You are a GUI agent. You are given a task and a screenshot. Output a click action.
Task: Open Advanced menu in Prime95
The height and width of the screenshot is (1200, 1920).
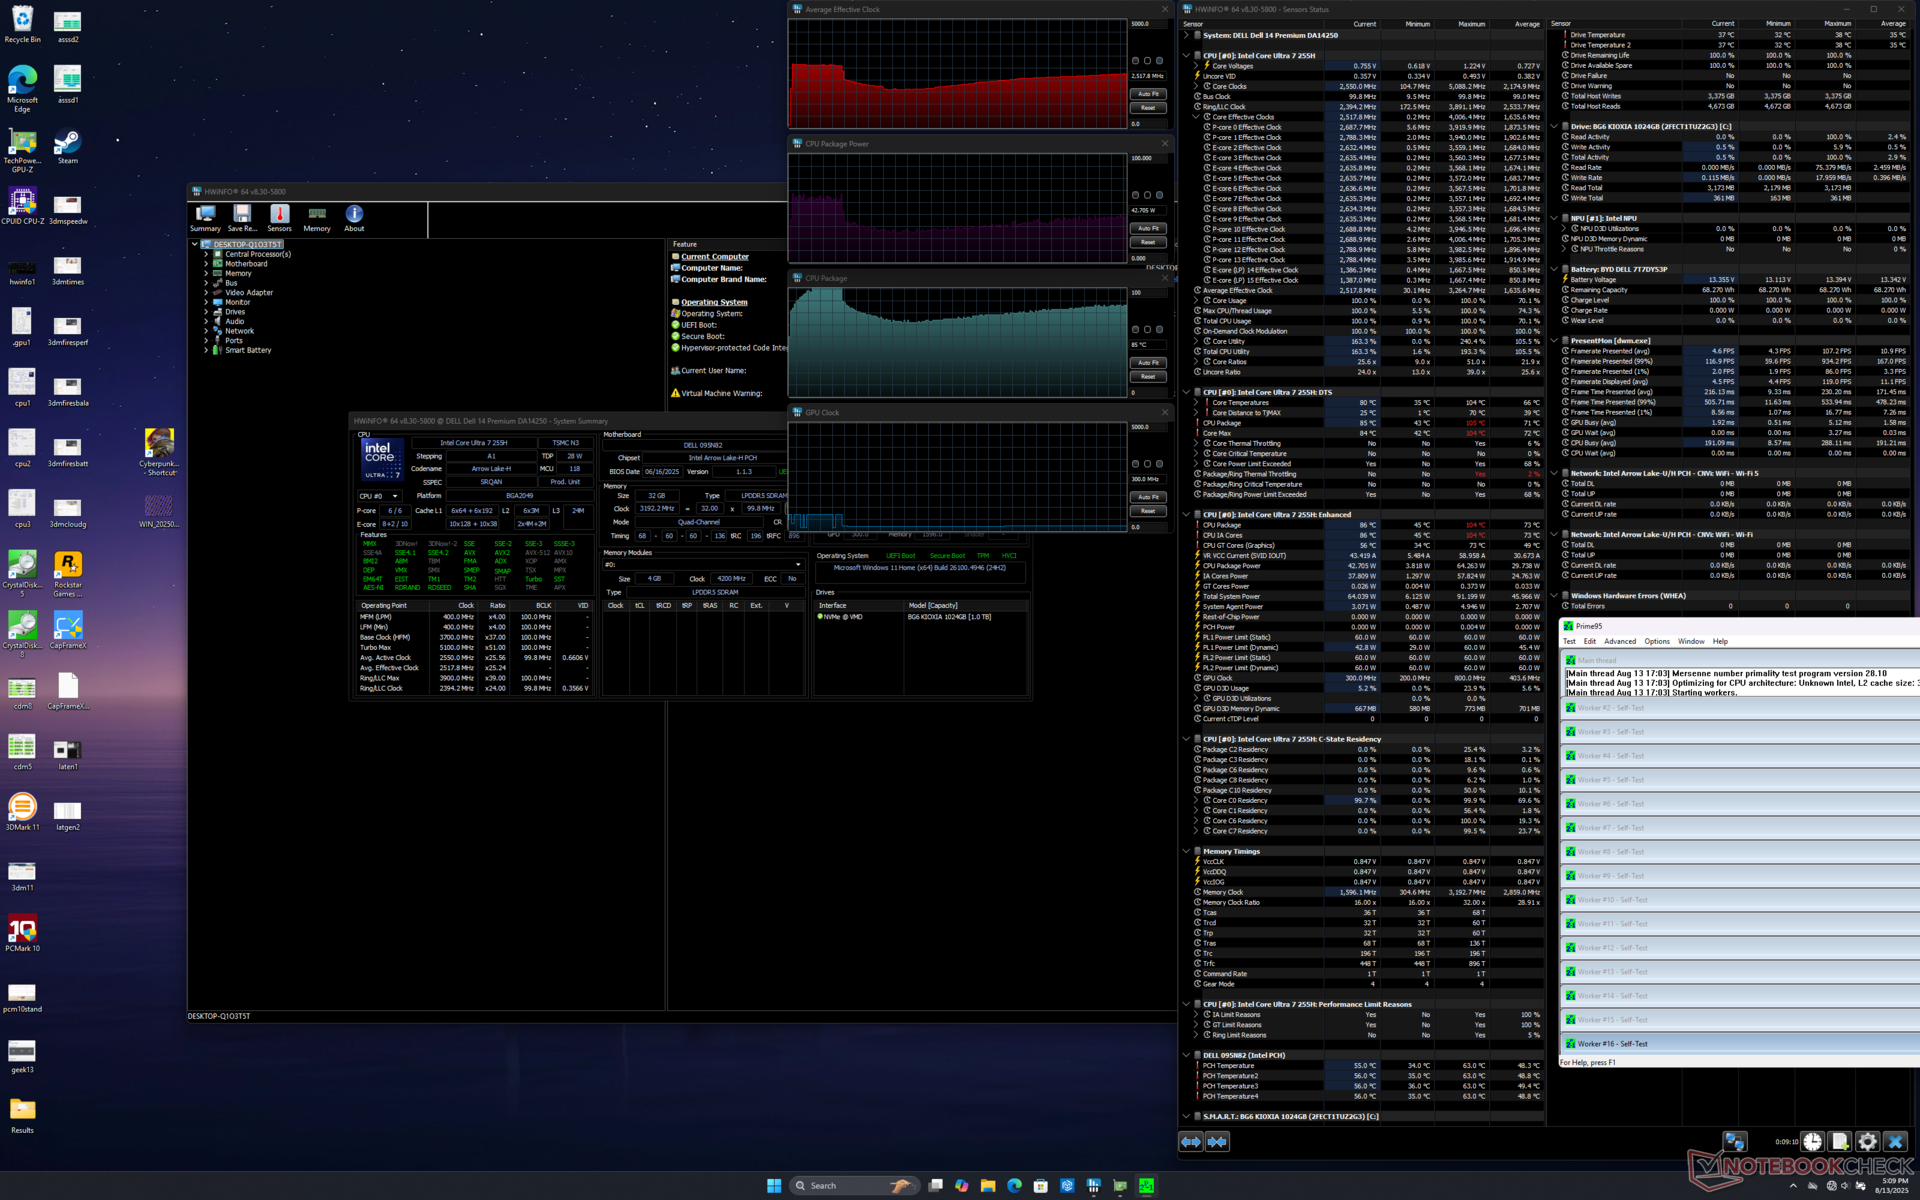(1620, 641)
